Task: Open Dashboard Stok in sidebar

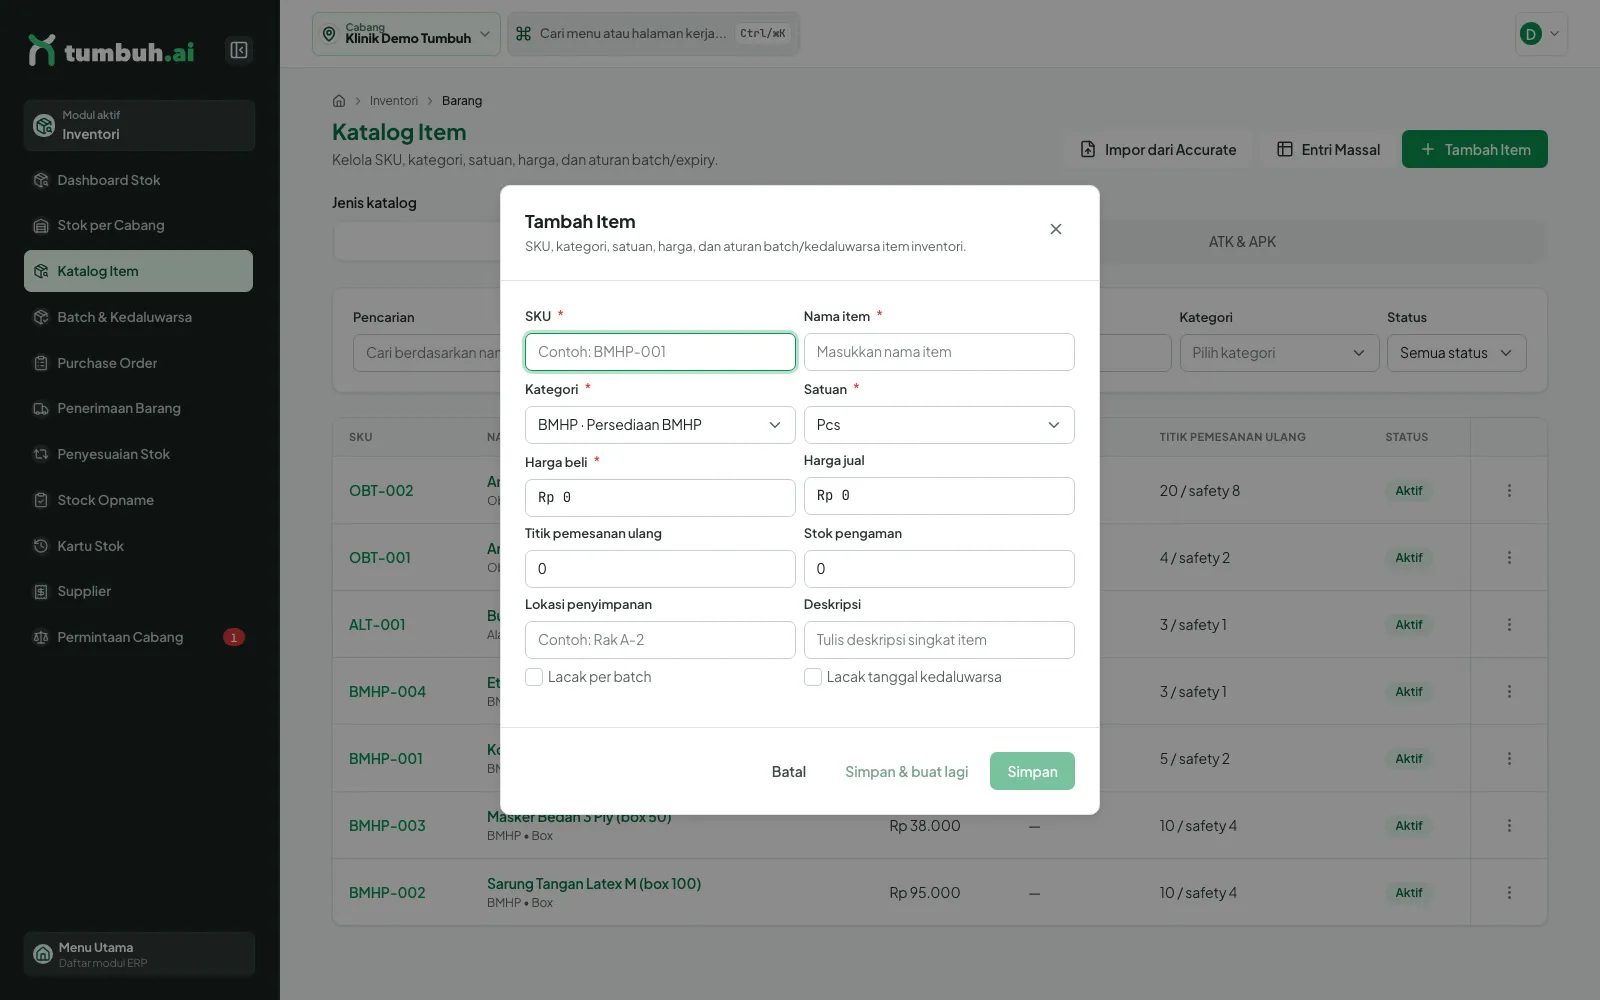Action: tap(138, 180)
